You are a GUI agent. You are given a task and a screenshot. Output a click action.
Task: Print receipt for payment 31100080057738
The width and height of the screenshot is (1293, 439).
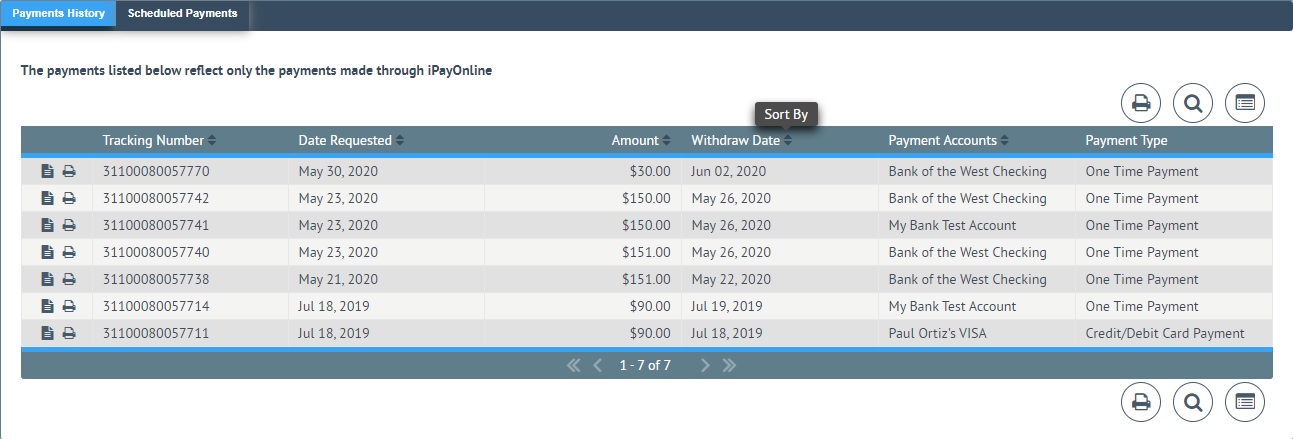pos(69,279)
